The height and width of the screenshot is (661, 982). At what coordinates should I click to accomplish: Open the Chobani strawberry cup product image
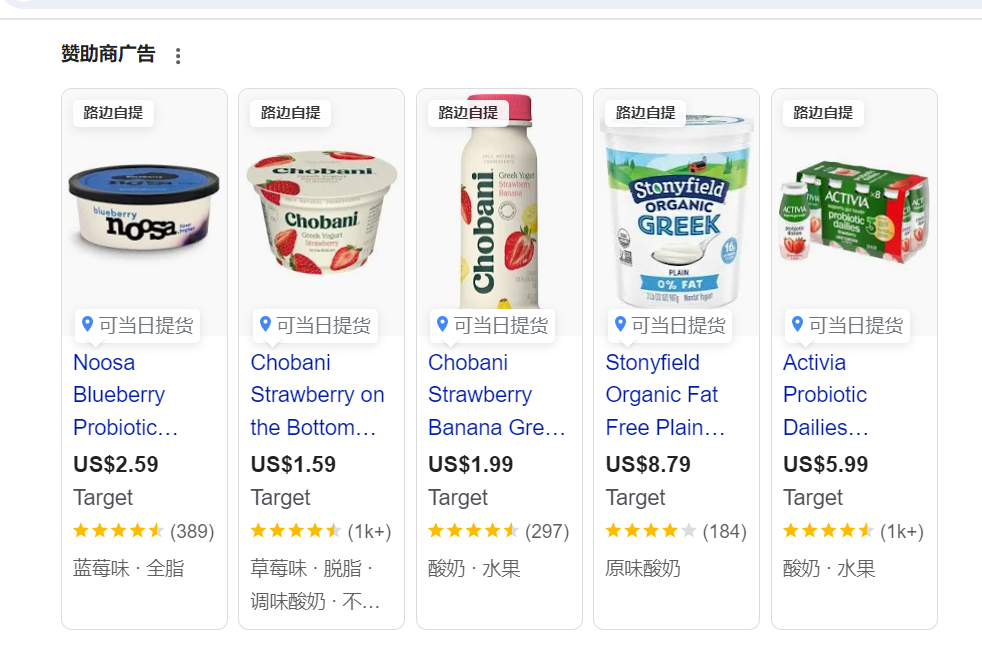coord(321,211)
